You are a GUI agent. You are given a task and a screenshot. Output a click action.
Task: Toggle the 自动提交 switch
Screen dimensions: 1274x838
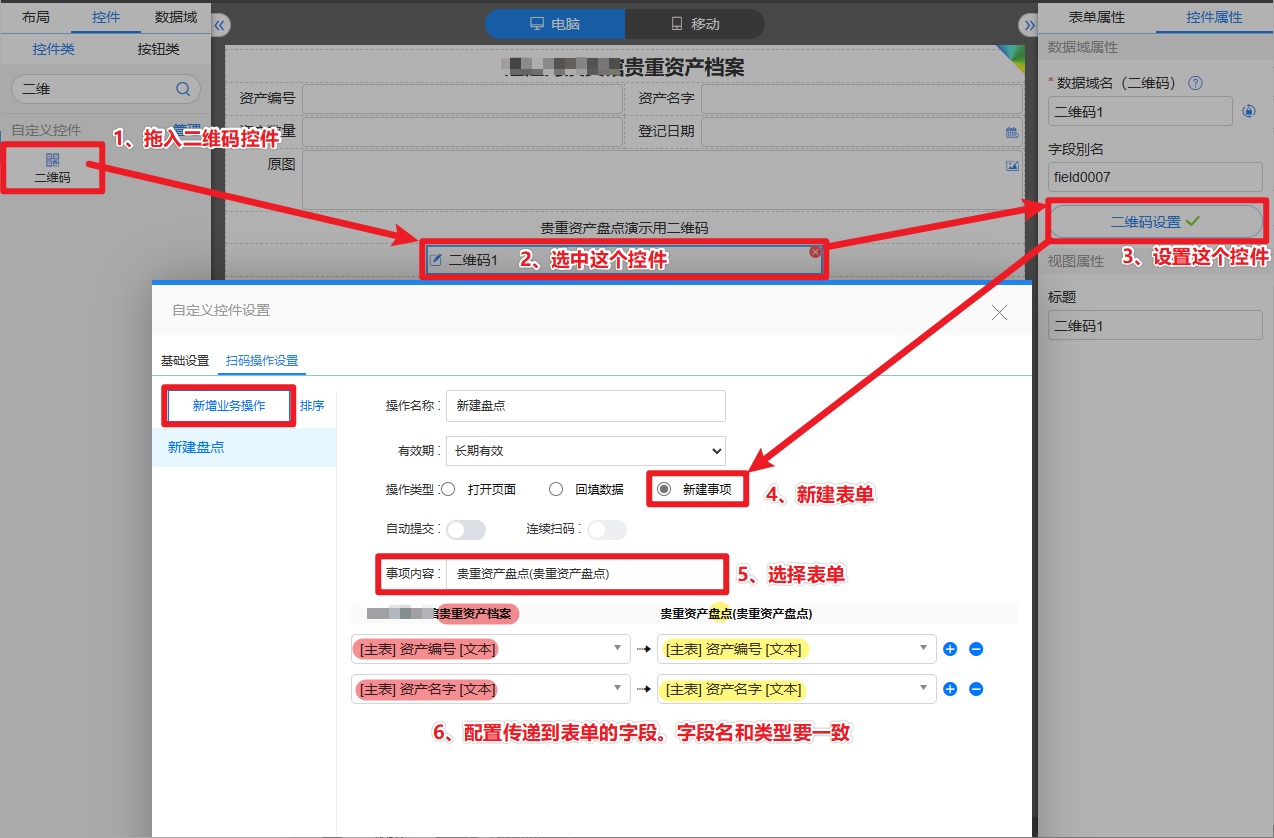(x=466, y=529)
